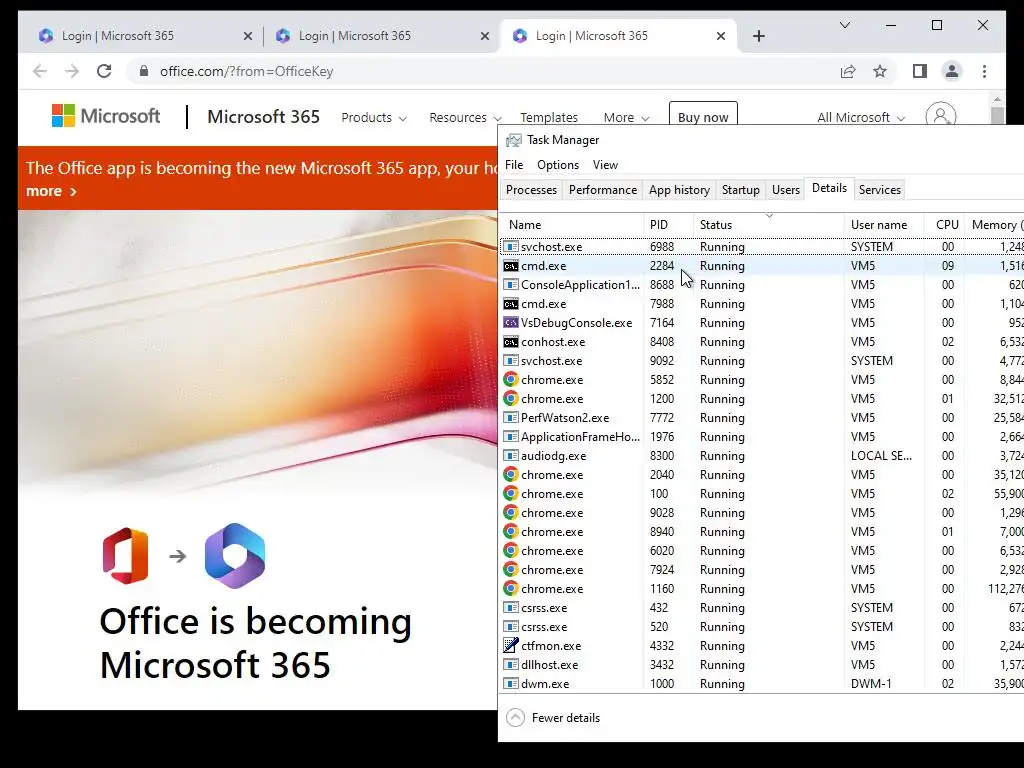
Task: Sort by the CPU column header
Action: pyautogui.click(x=944, y=225)
